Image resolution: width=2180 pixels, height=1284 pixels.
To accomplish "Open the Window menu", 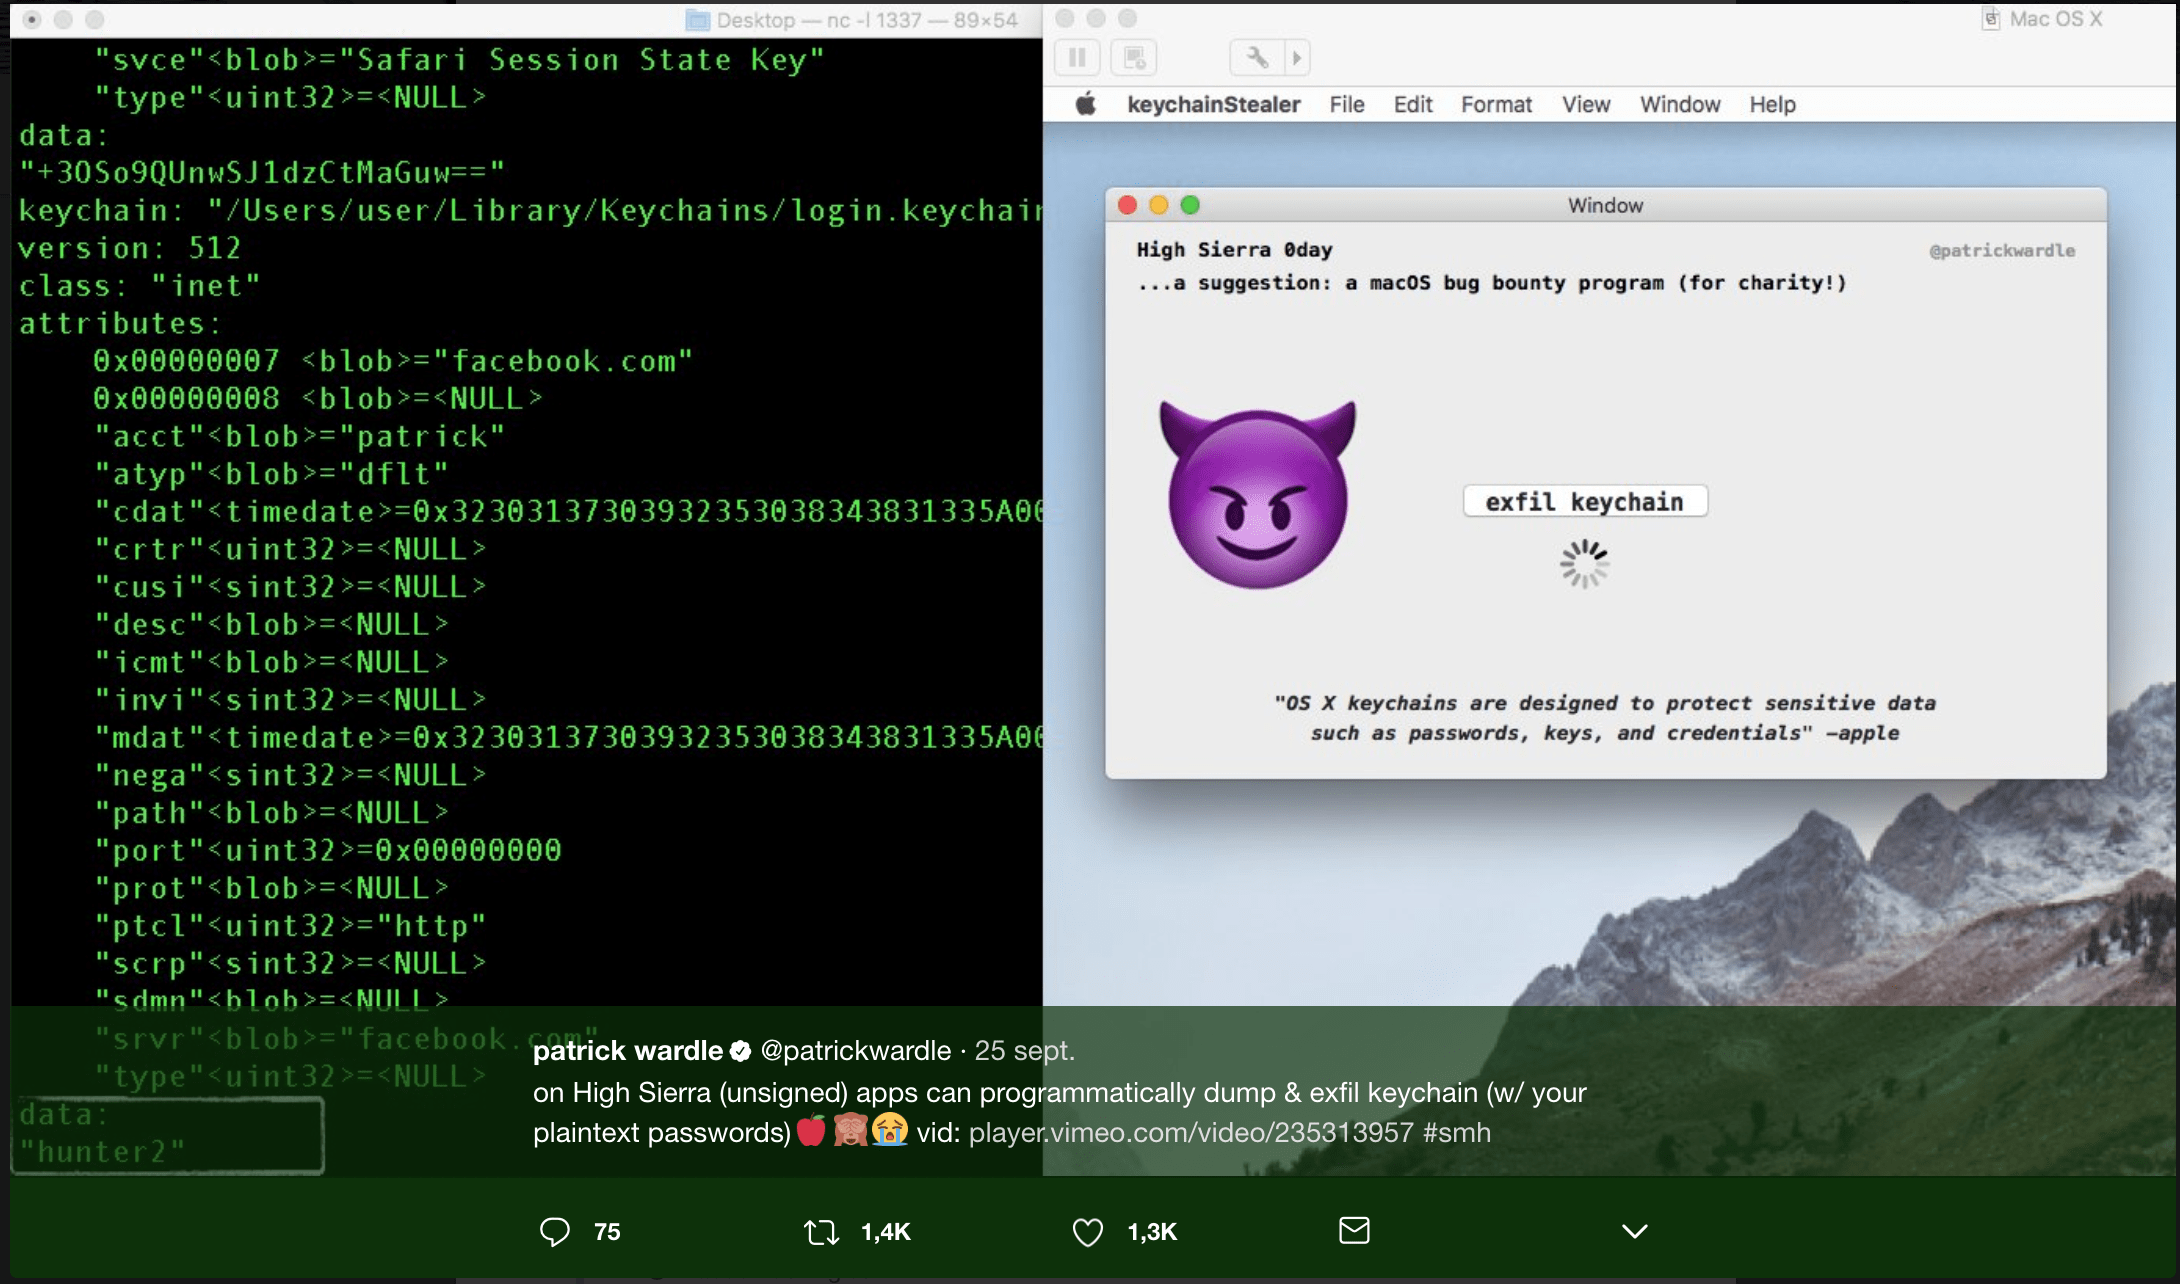I will (1680, 104).
